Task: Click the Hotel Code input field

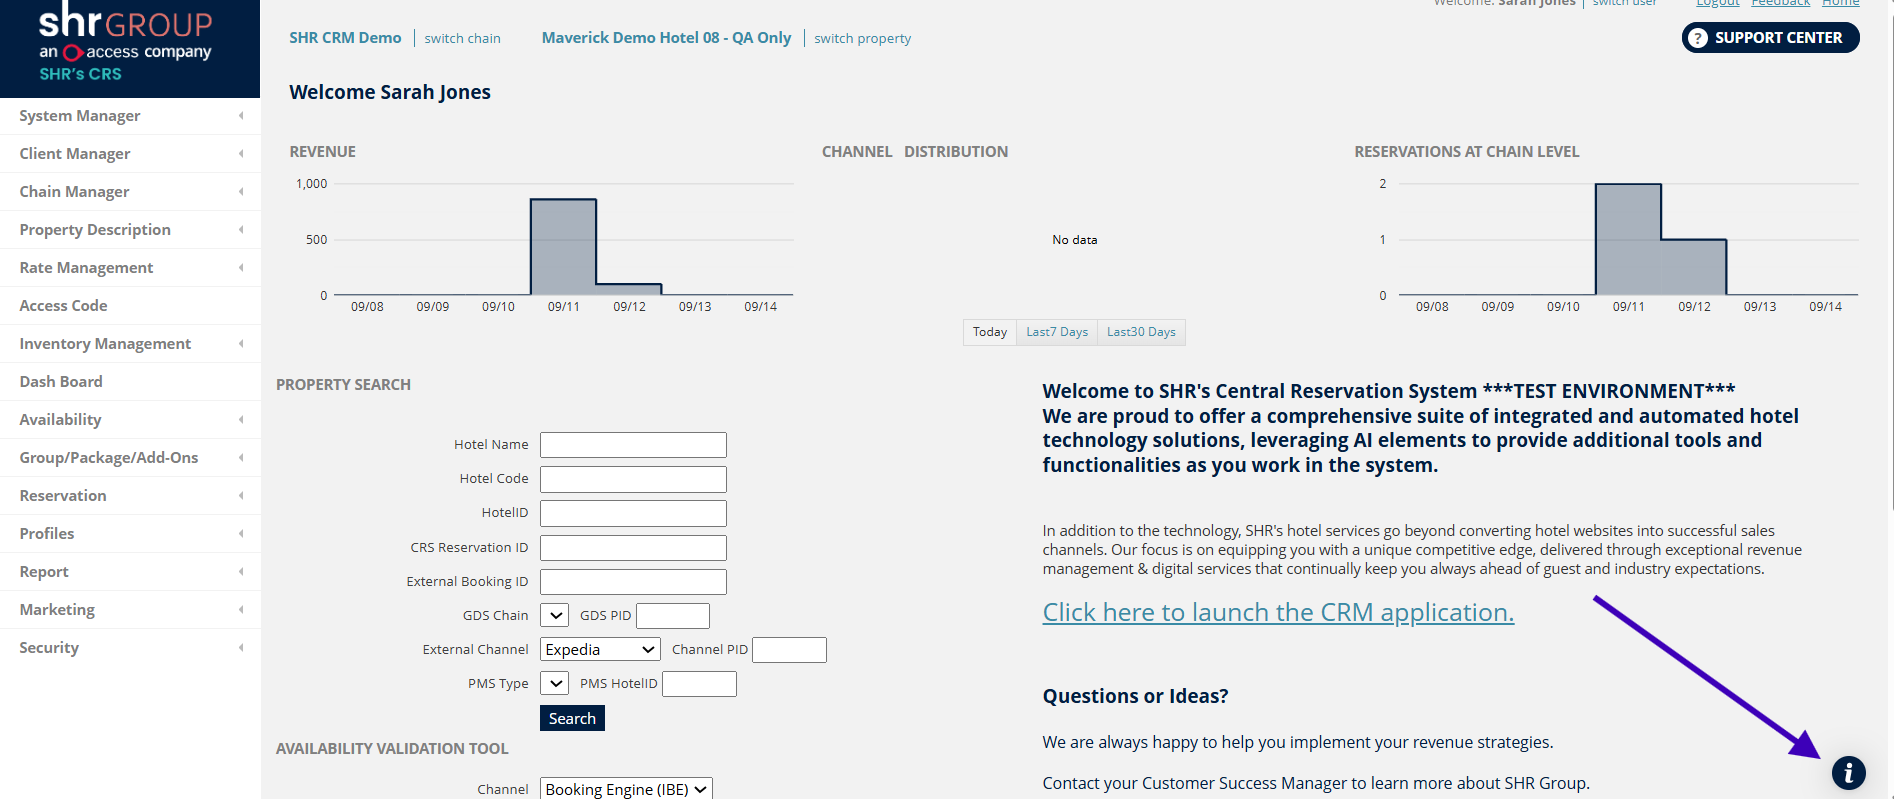Action: coord(633,479)
